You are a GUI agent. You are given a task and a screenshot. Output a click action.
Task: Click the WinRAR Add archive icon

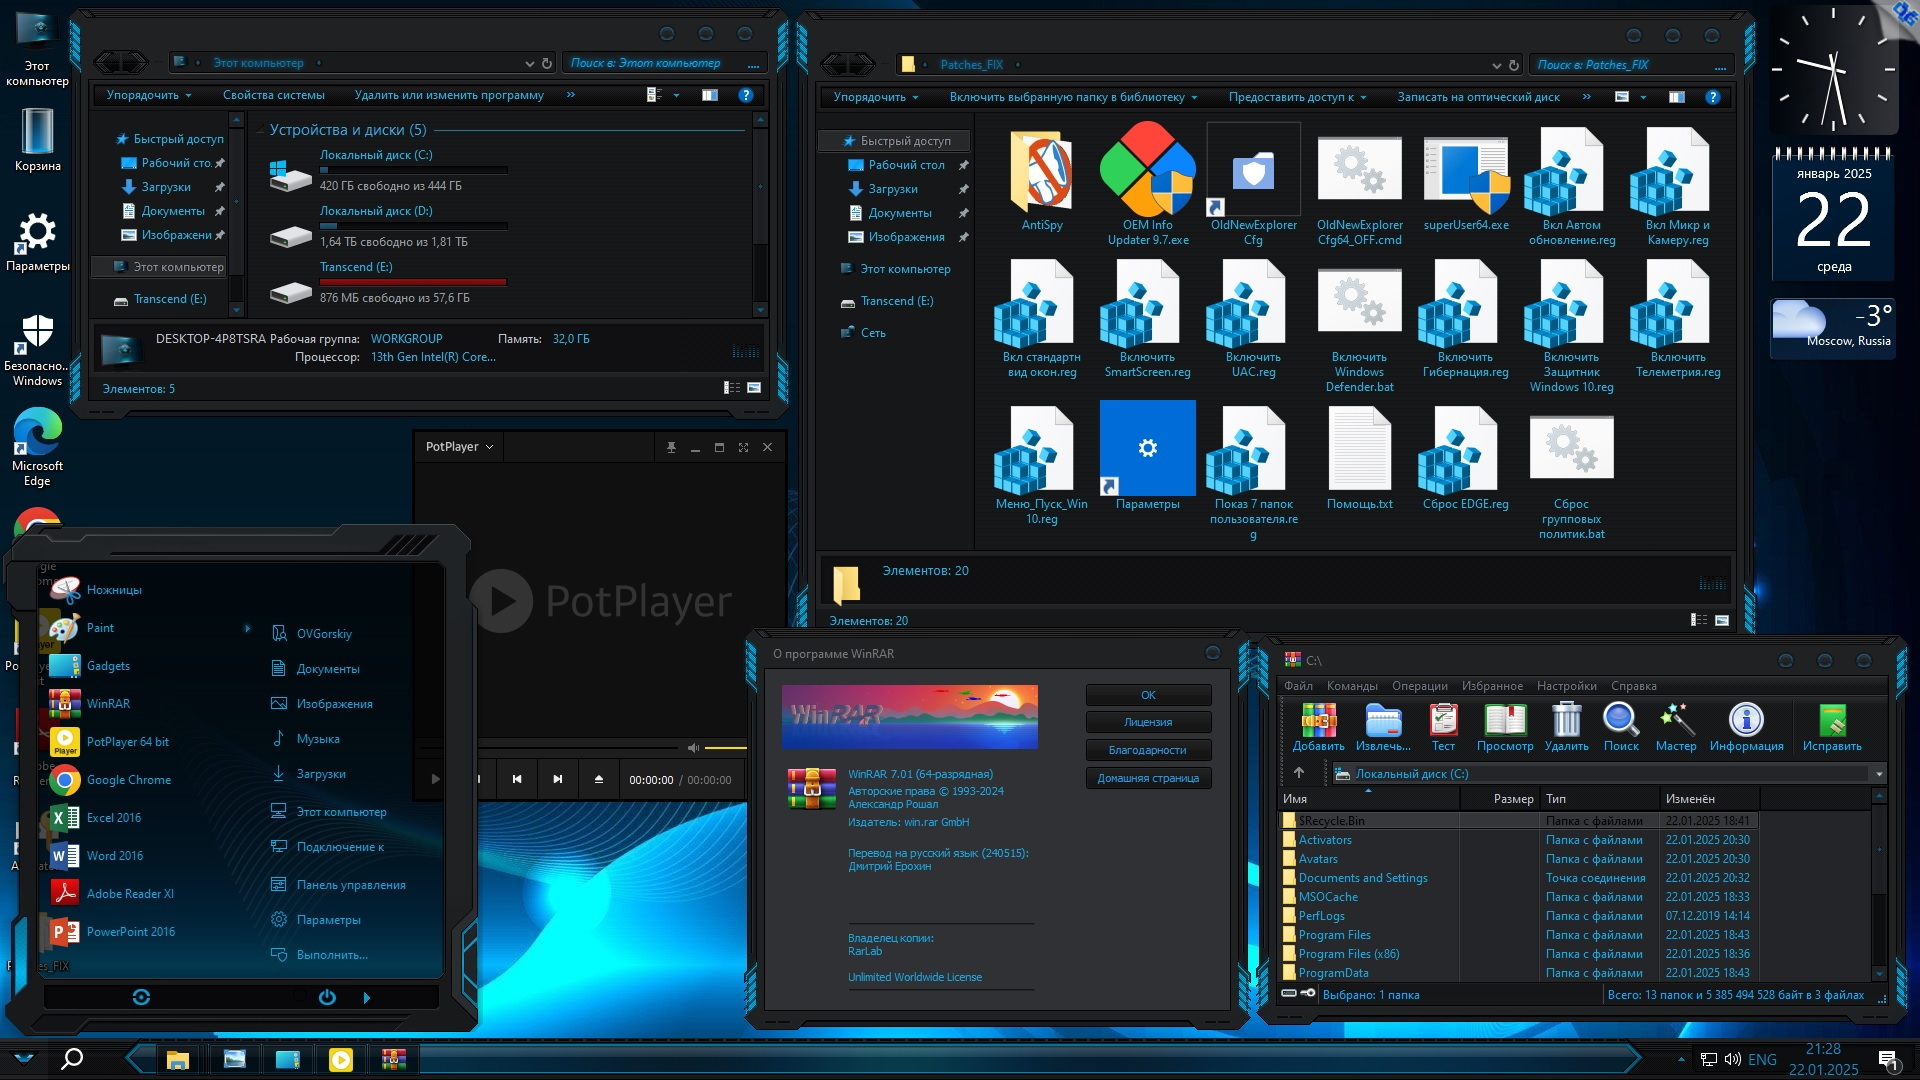coord(1318,720)
